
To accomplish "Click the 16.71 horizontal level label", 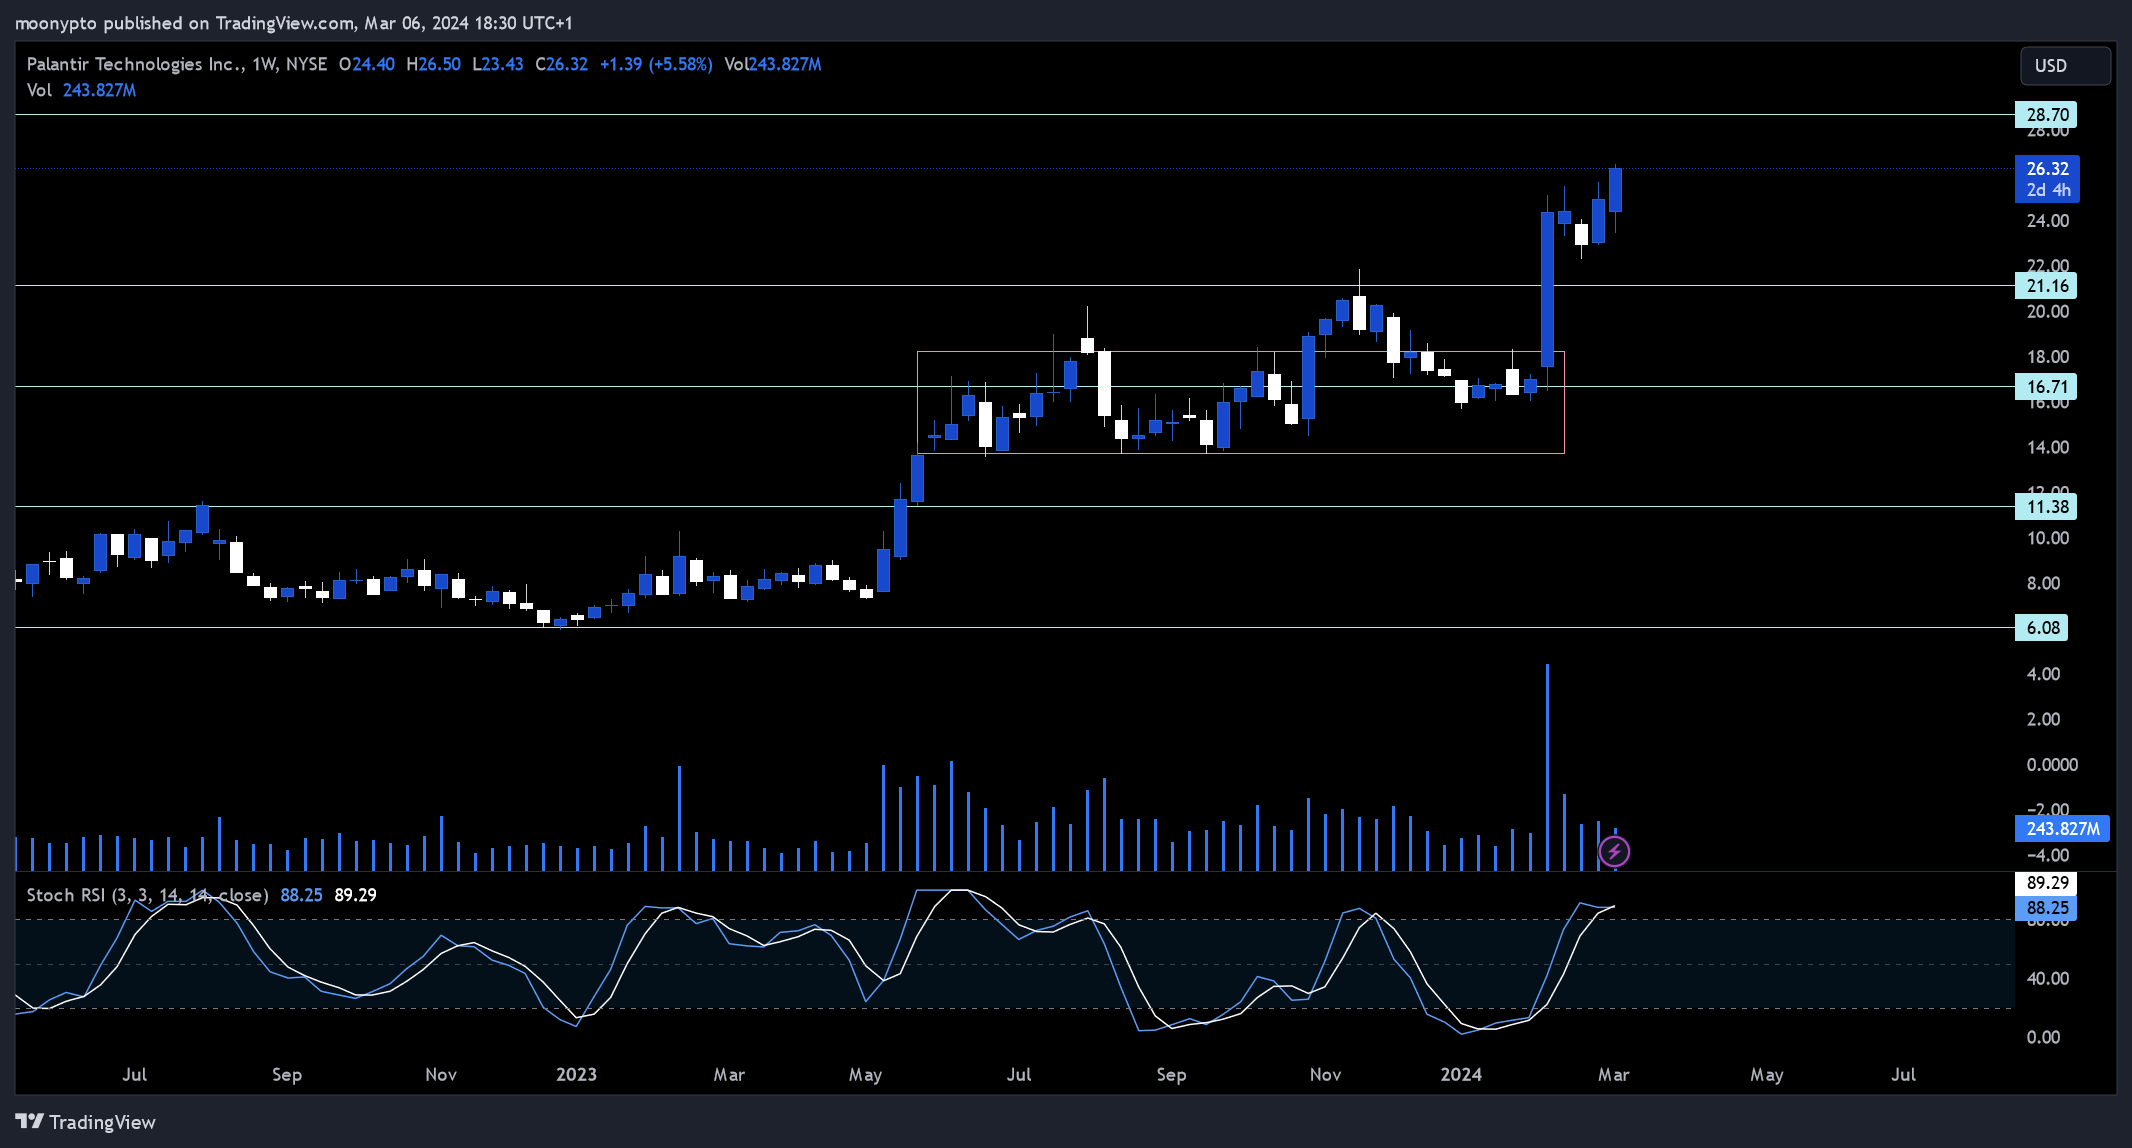I will (x=2046, y=387).
